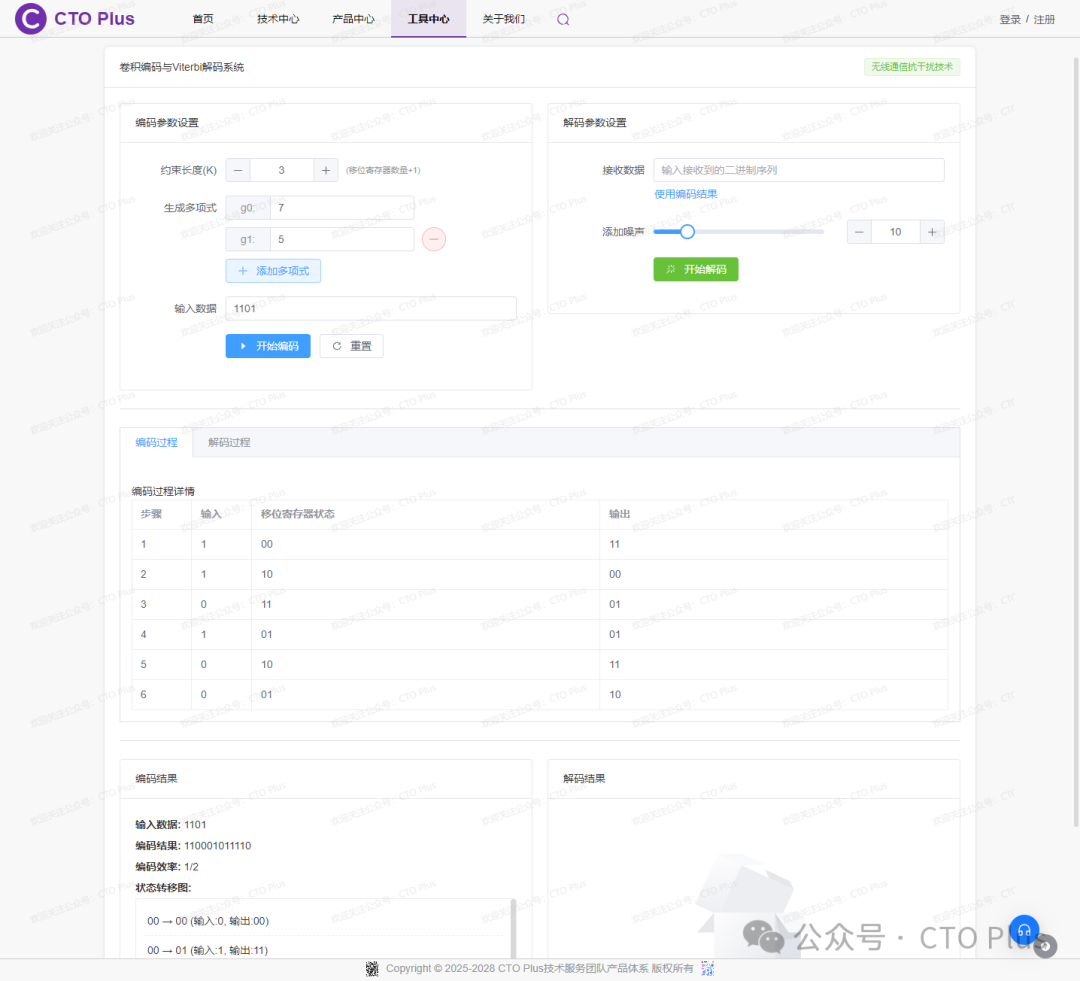Click the 登录 link
Viewport: 1080px width, 981px height.
tap(1010, 19)
